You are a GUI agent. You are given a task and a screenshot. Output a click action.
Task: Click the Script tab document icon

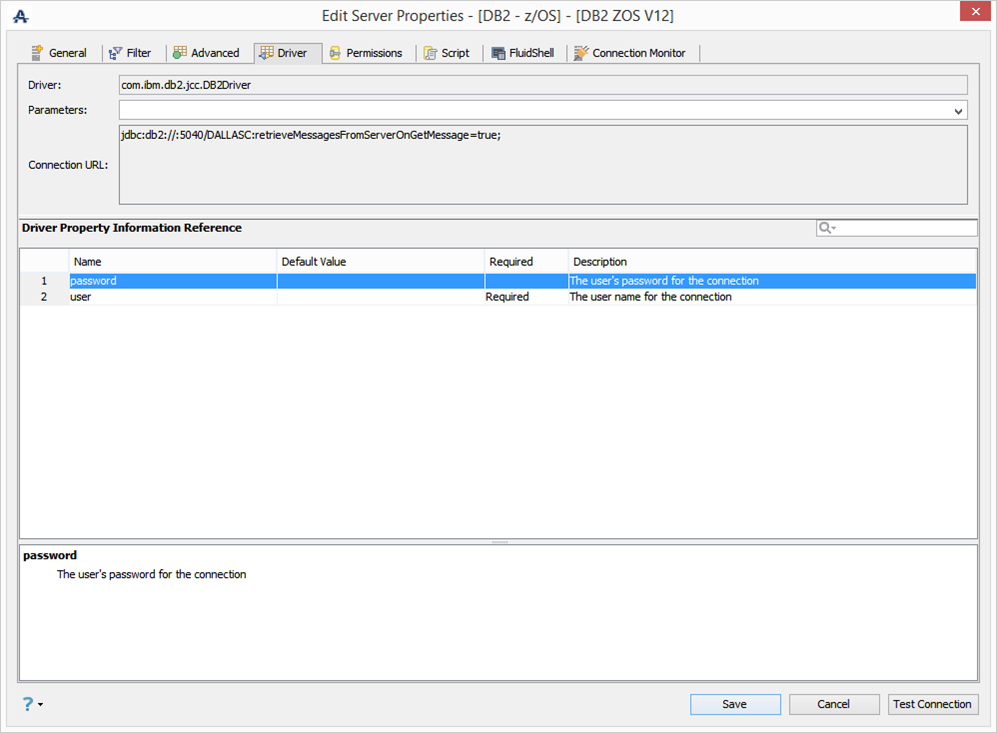[x=430, y=53]
